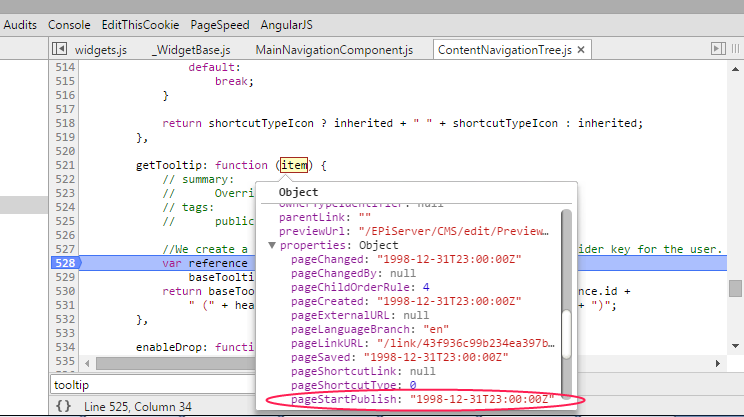Open the _WidgetBase.js file tab
The height and width of the screenshot is (417, 744).
point(191,49)
